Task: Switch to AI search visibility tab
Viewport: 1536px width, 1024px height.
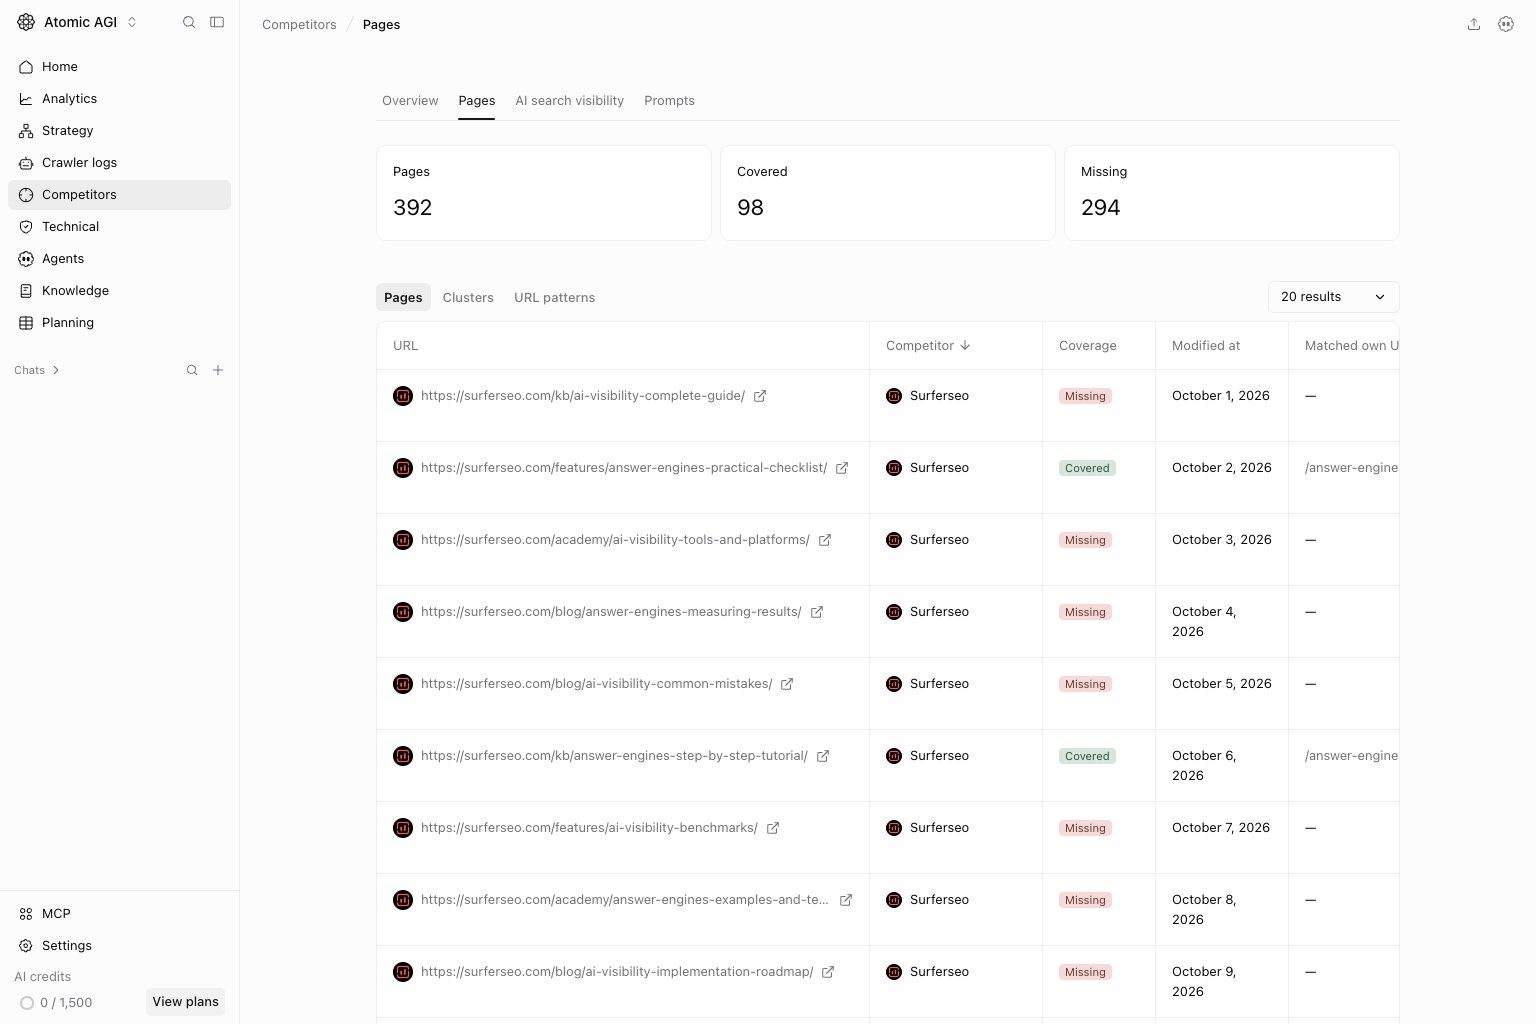Action: coord(569,101)
